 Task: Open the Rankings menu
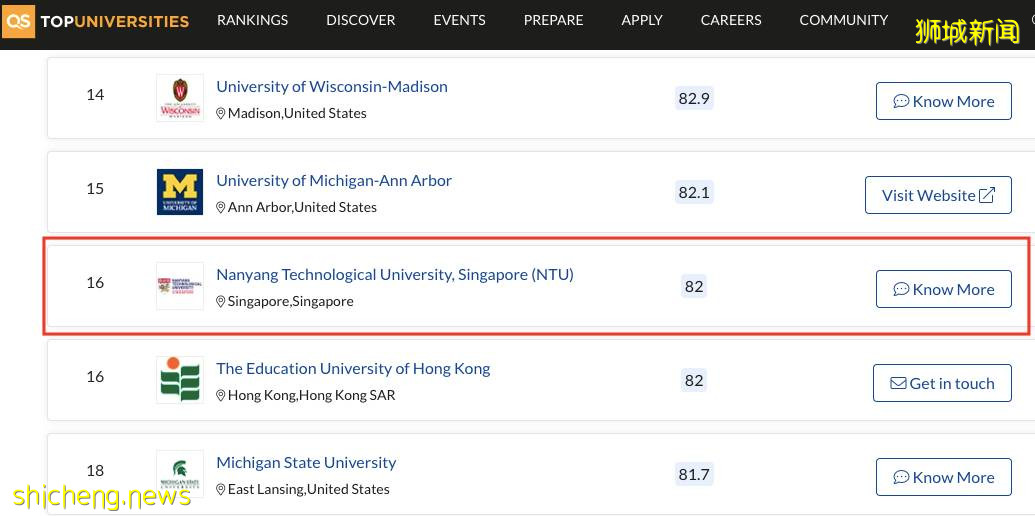click(252, 20)
